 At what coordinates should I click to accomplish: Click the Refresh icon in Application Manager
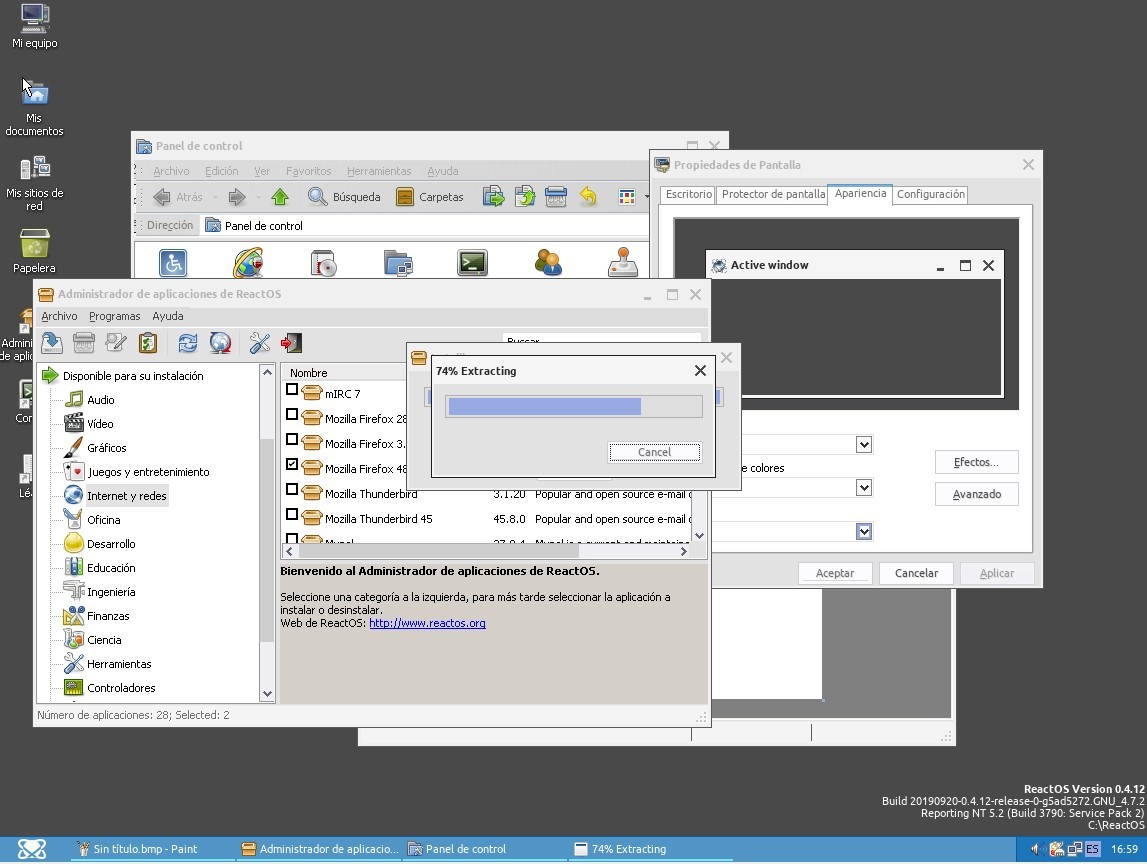188,343
